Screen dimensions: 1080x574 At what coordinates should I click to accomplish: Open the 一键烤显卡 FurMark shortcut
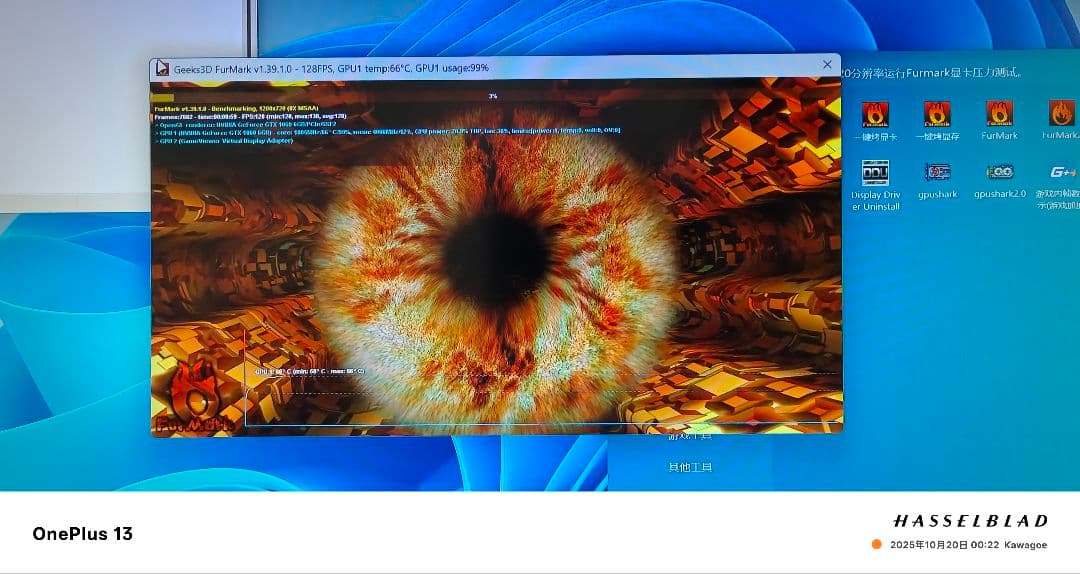pyautogui.click(x=875, y=117)
